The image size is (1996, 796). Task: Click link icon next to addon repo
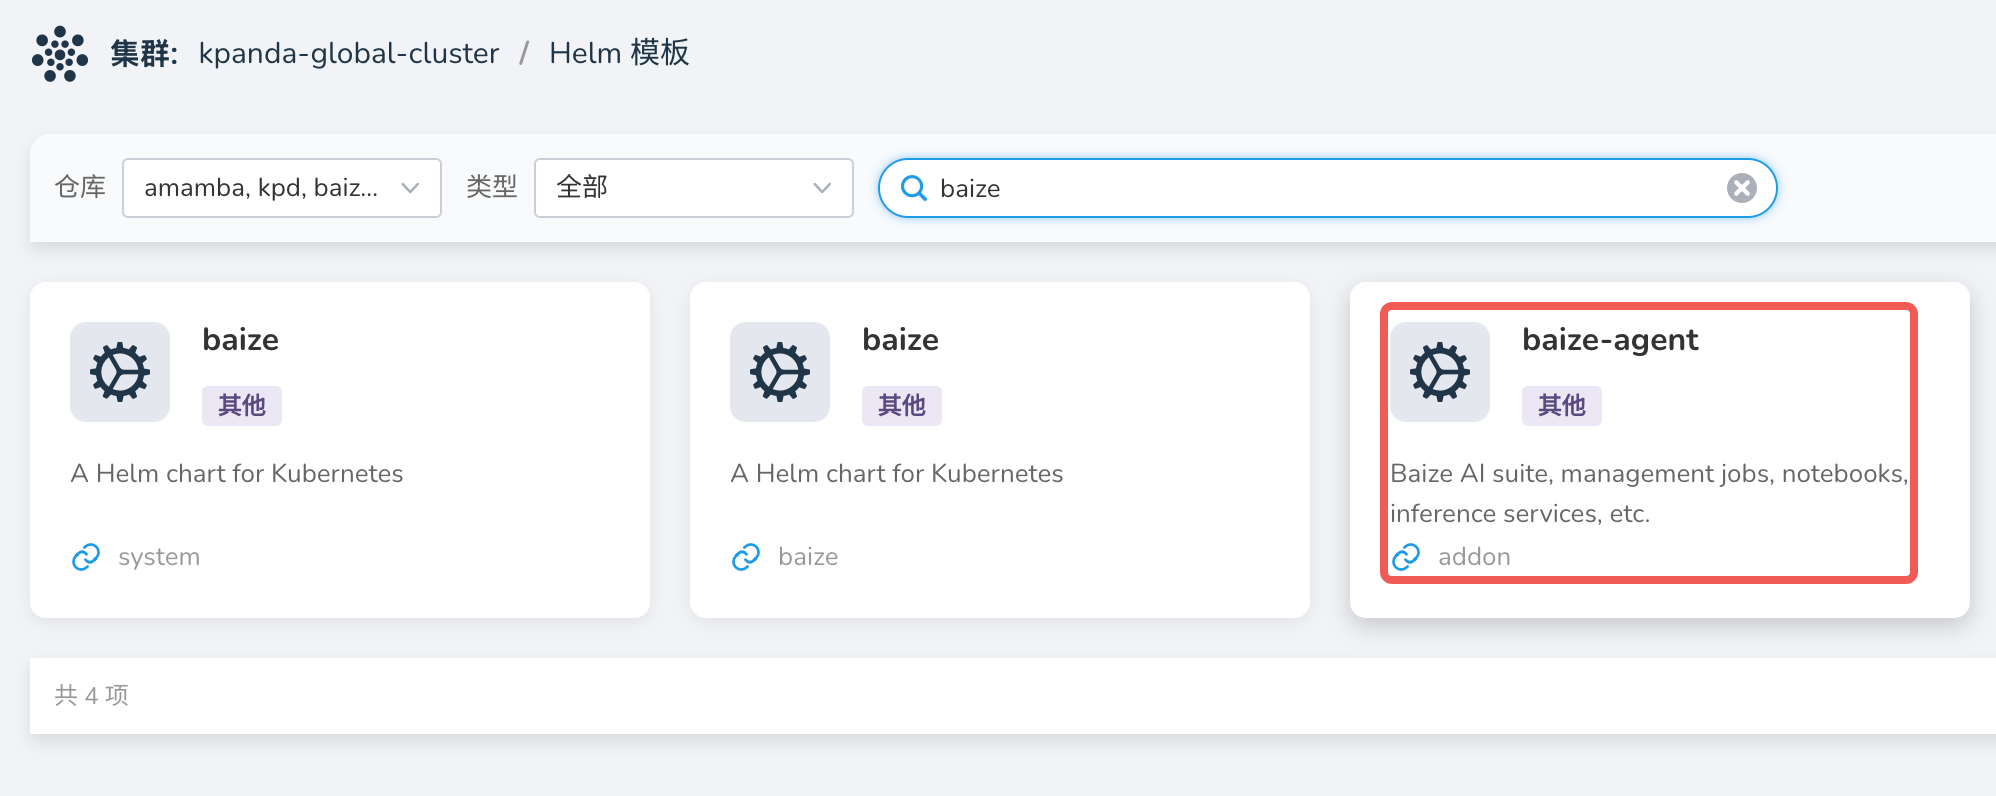(x=1406, y=557)
